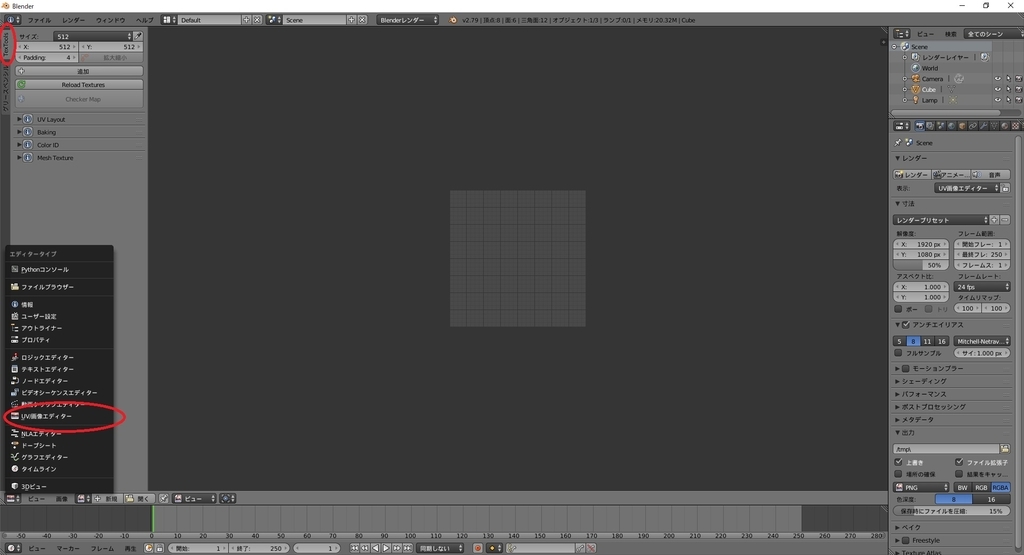Enable the 場所の確保 checkbox
Screen dimensions: 1024x555
(x=899, y=474)
